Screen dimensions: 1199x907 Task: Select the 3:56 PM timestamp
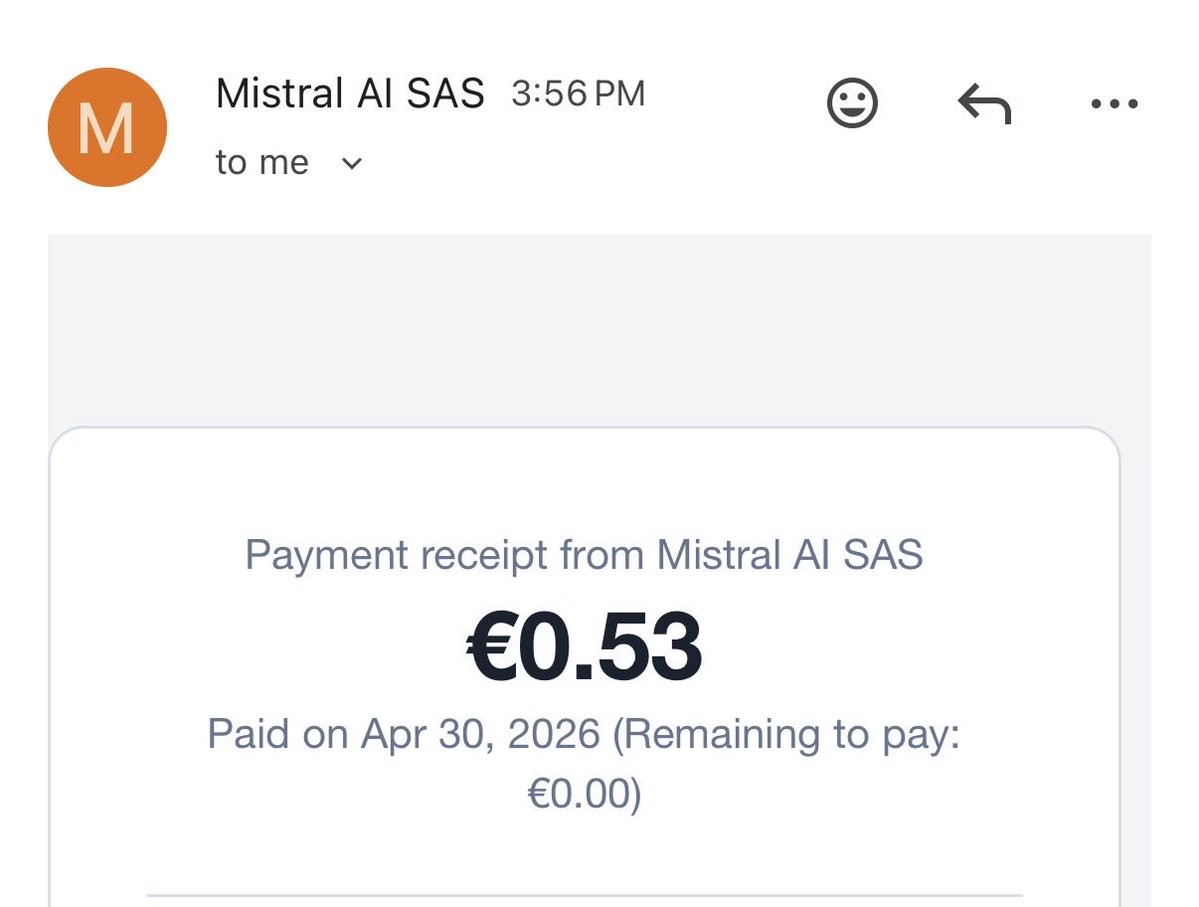tap(578, 94)
